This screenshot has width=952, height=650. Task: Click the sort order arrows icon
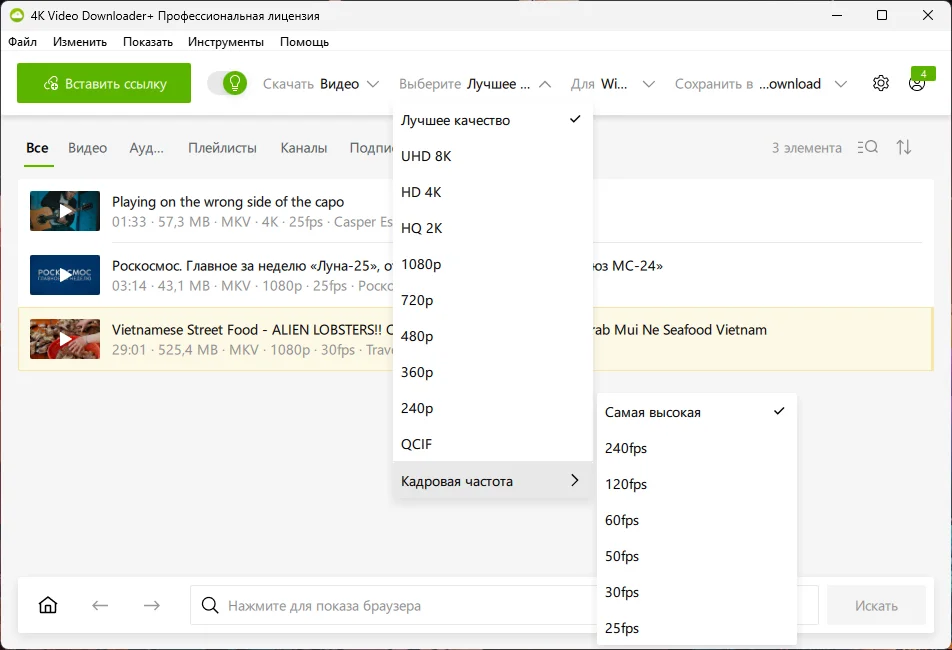904,148
